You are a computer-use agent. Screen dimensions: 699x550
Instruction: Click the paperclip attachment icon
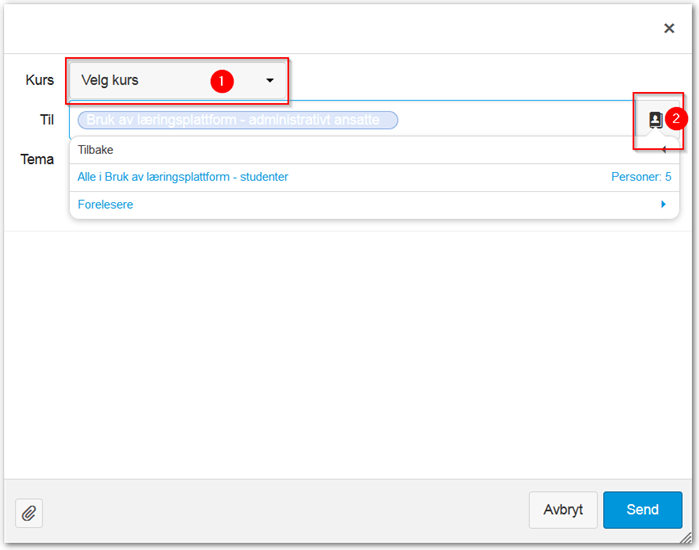(x=29, y=513)
